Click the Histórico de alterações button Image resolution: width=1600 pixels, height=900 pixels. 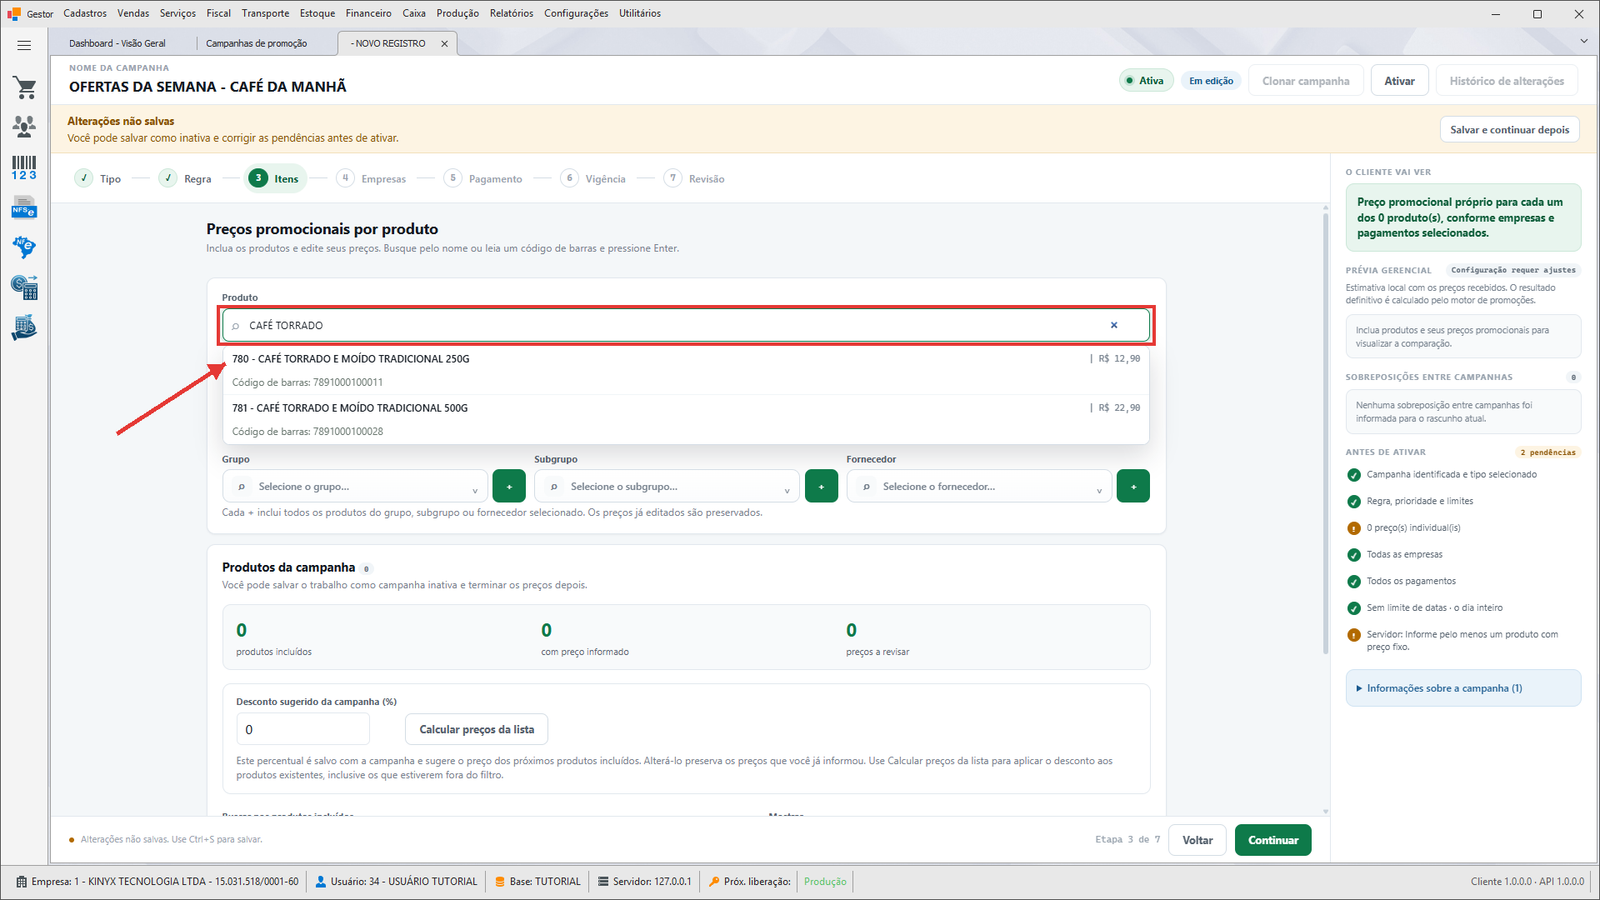coord(1507,81)
